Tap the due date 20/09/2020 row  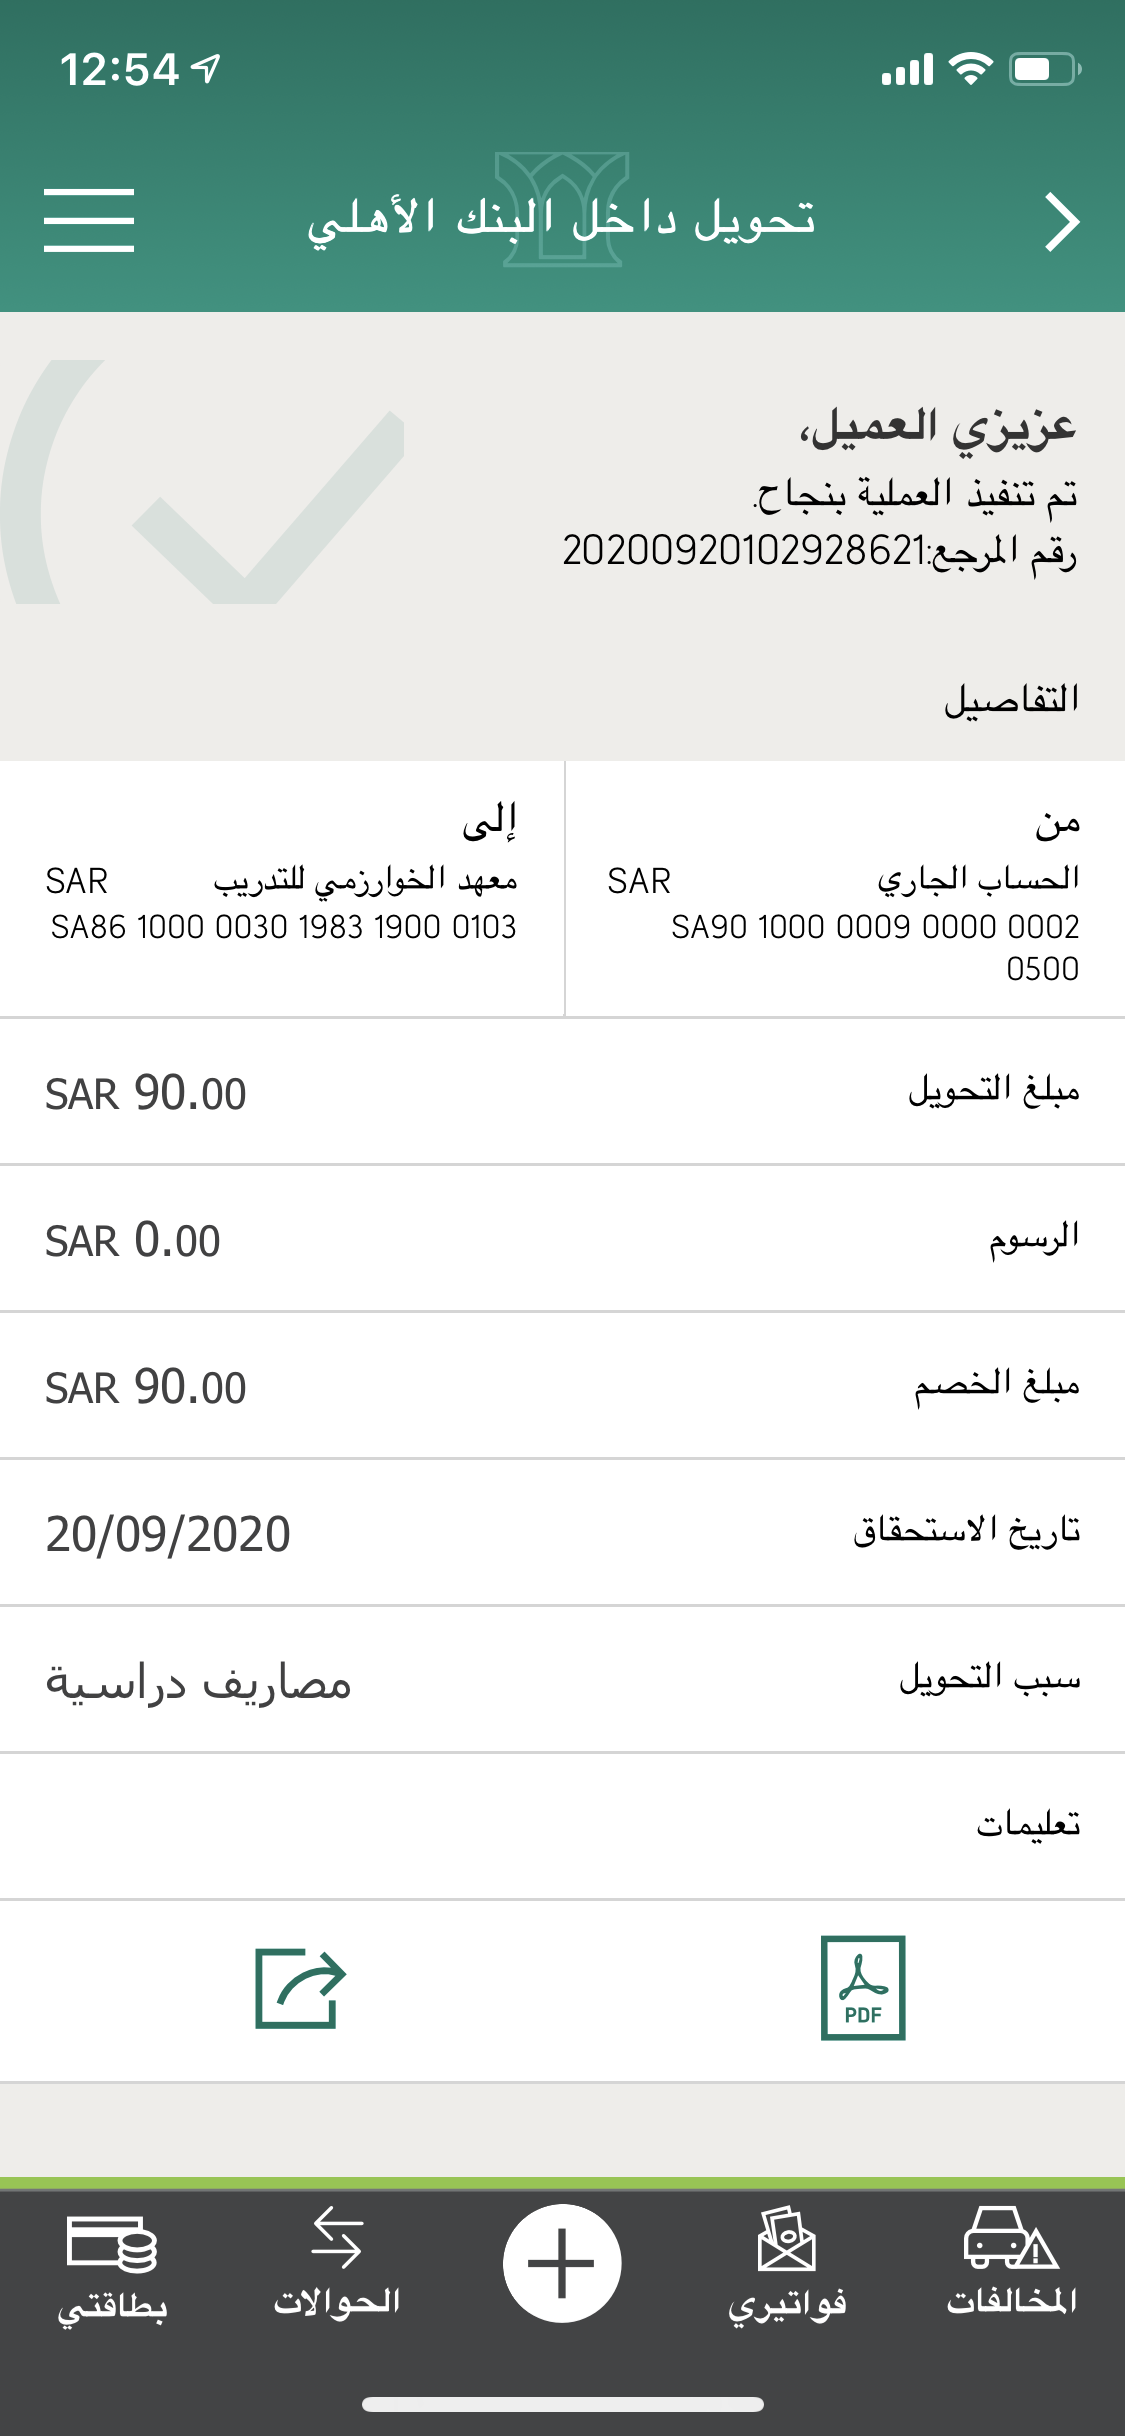(x=562, y=1533)
